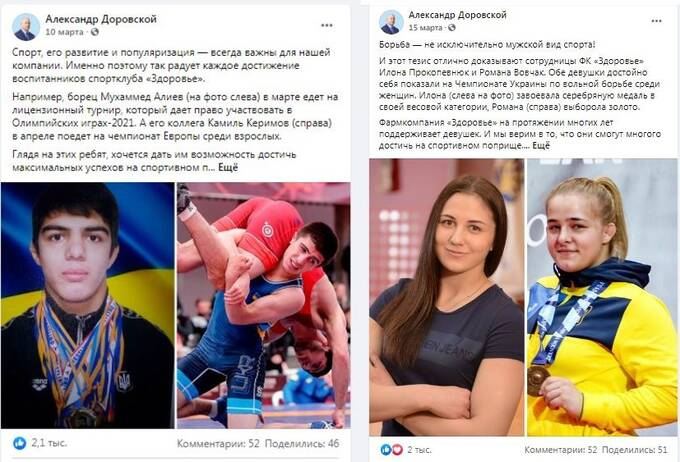Click the author avatar on the 10 марта post
Image resolution: width=680 pixels, height=462 pixels.
[x=26, y=27]
